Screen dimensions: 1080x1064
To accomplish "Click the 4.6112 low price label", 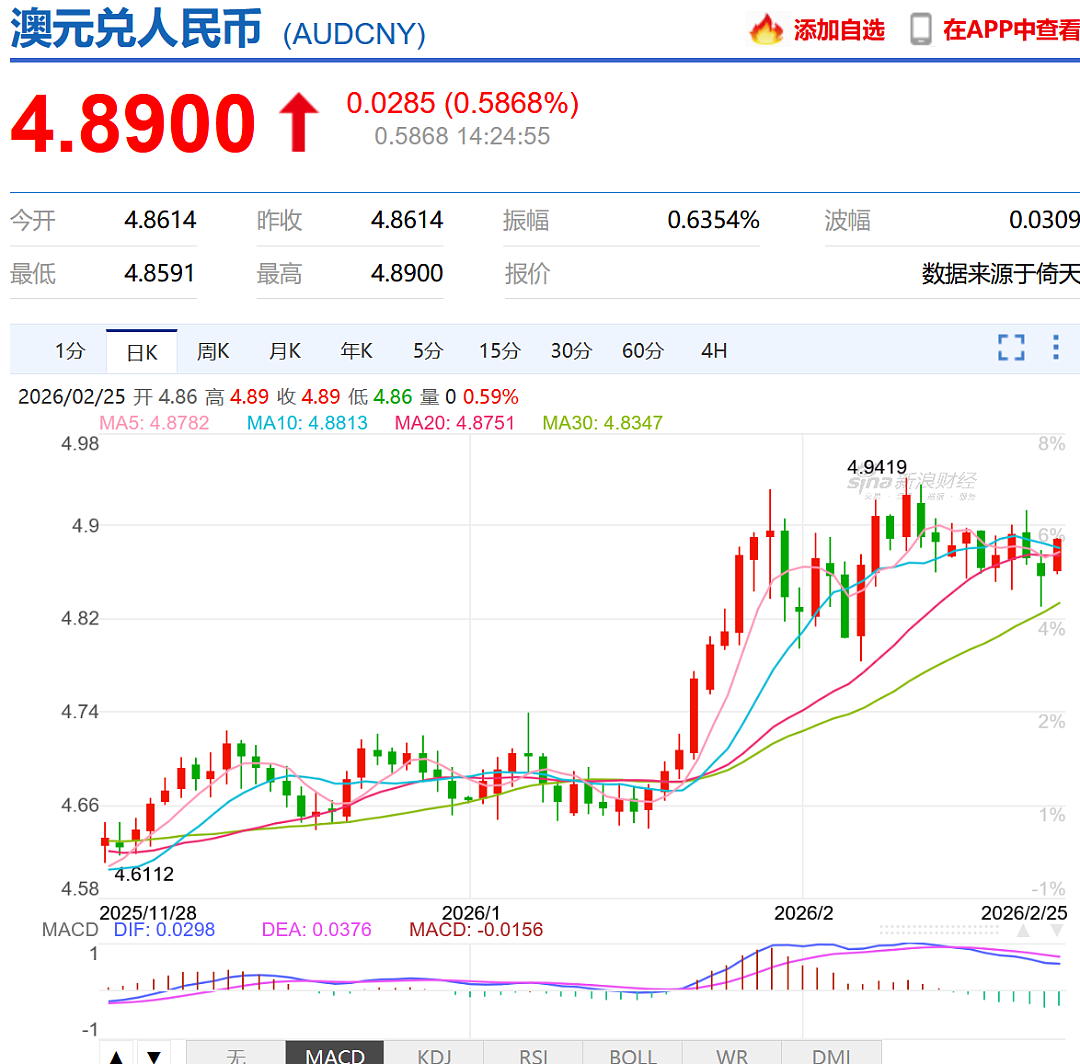I will pos(144,875).
